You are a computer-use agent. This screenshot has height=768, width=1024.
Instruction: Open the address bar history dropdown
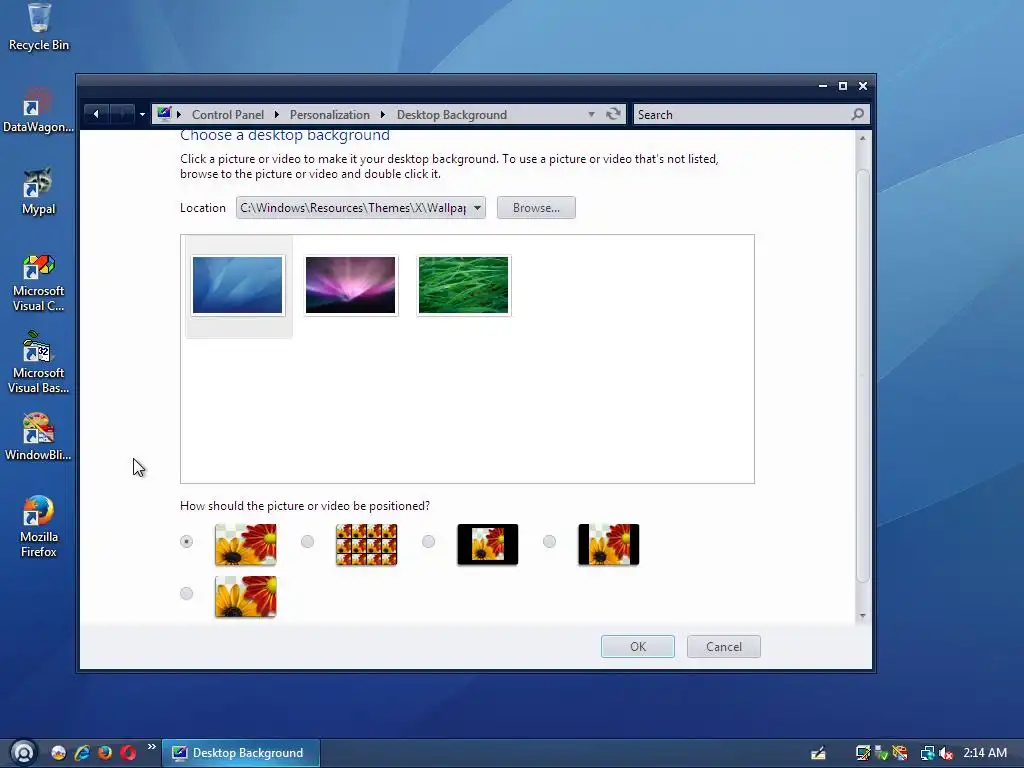tap(591, 114)
